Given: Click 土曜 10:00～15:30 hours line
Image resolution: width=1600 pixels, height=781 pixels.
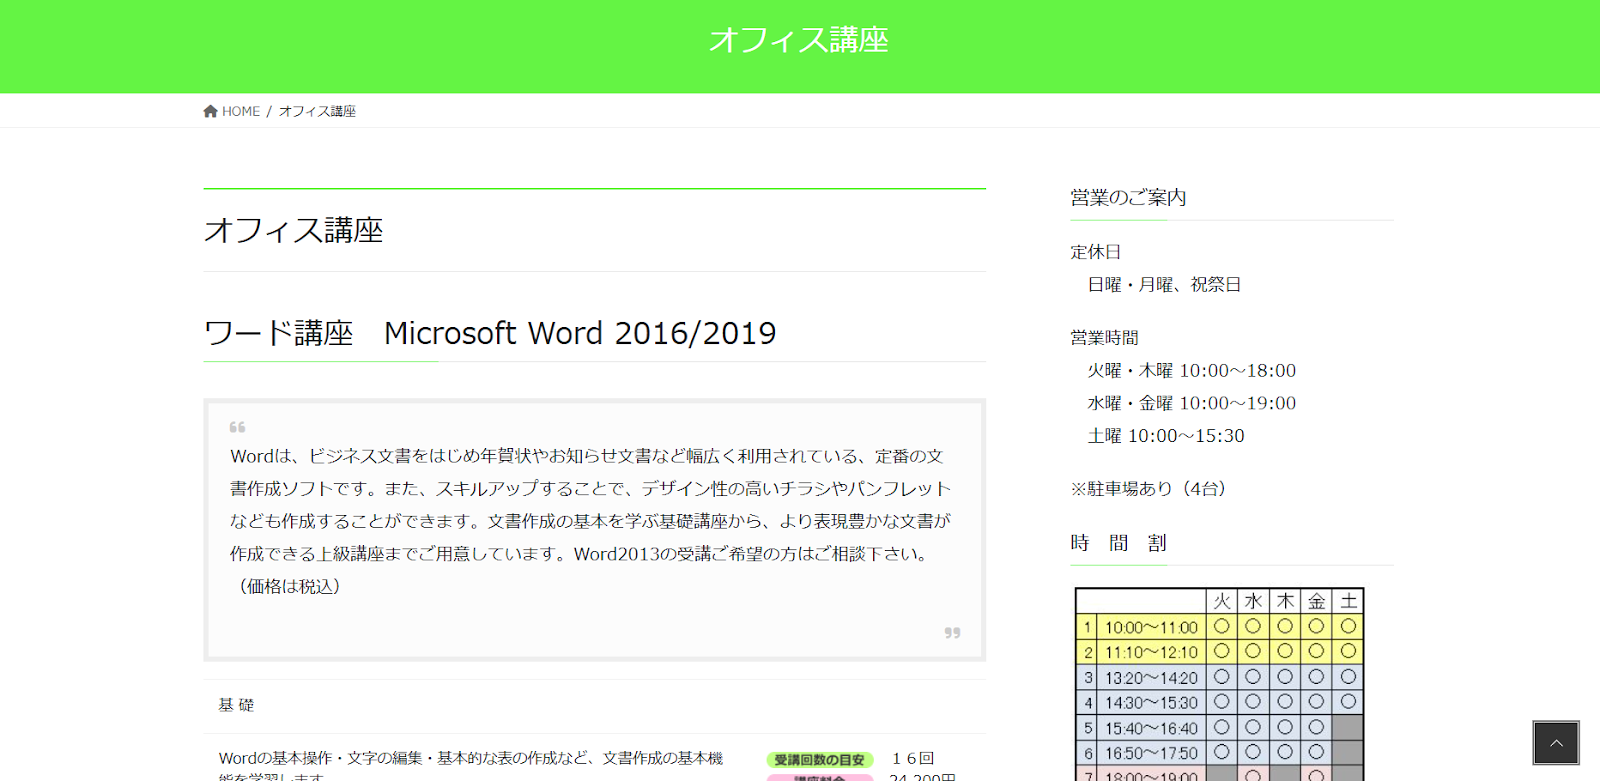Looking at the screenshot, I should pos(1166,436).
